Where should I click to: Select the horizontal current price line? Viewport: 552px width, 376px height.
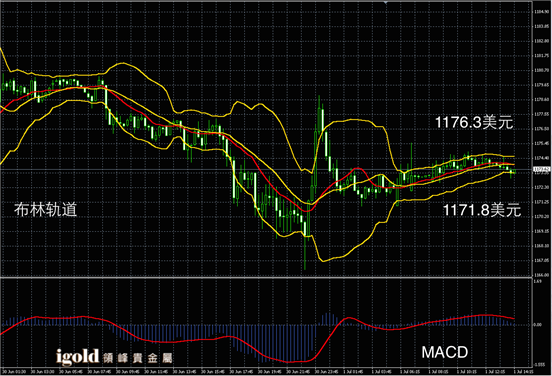point(266,170)
